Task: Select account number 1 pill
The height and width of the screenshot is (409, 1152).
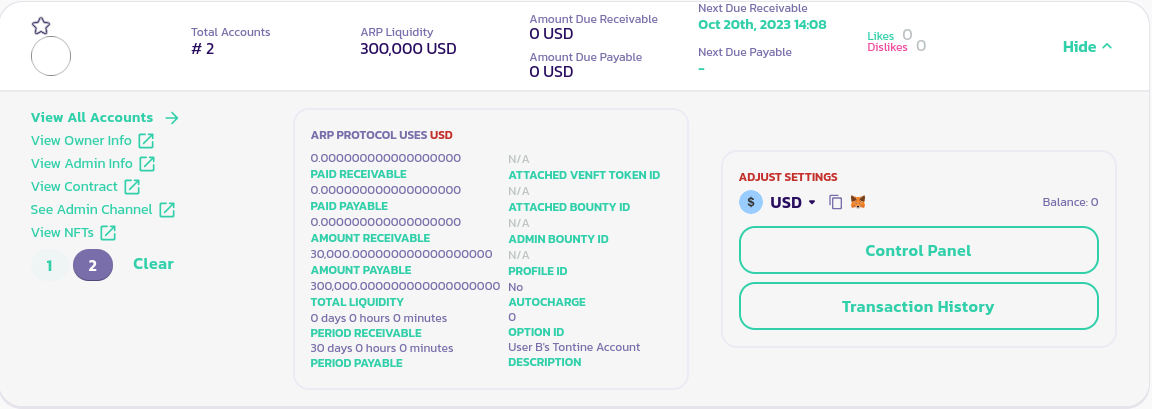Action: (x=50, y=265)
